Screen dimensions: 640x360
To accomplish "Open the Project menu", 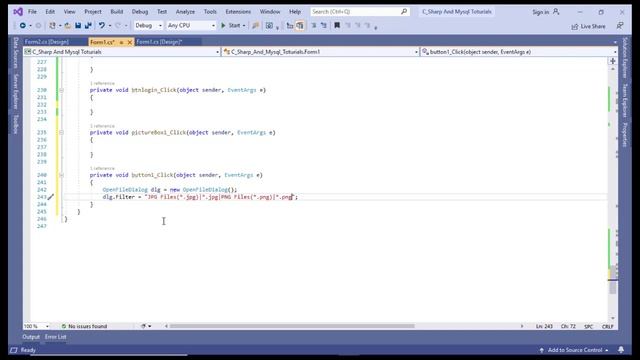I will coord(93,11).
